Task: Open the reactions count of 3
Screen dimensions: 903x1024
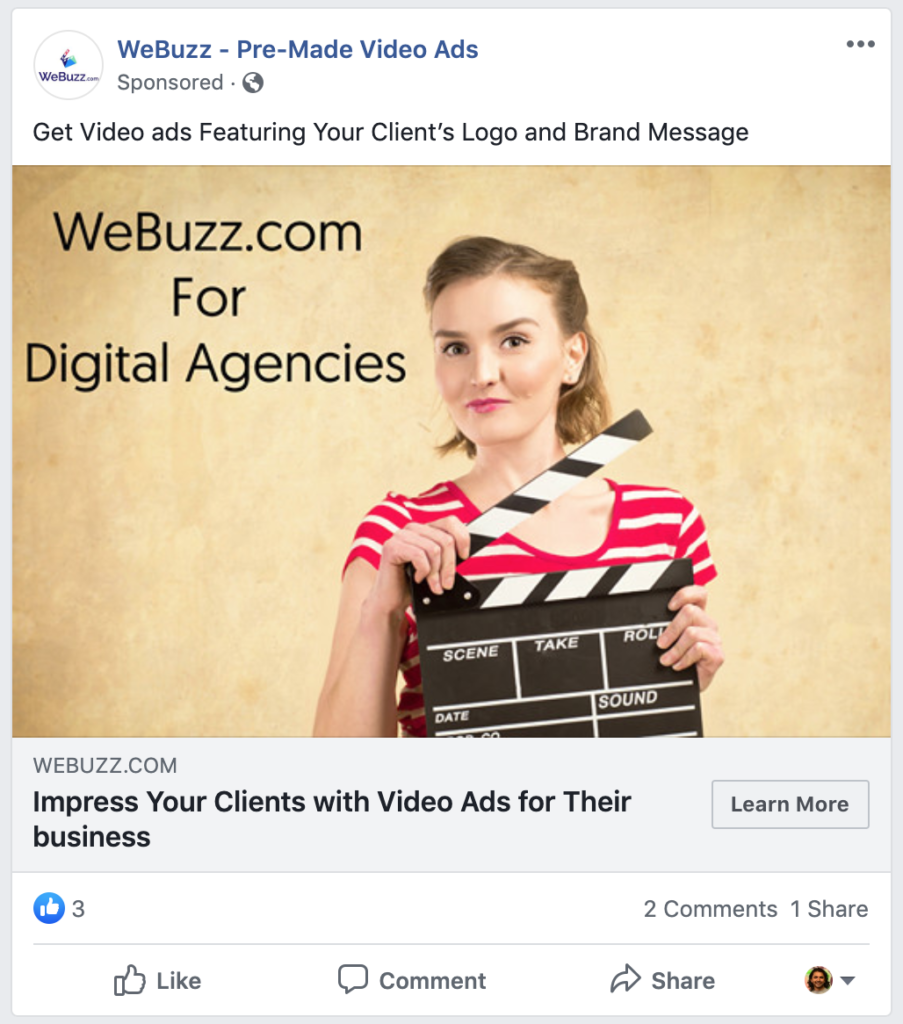Action: 78,908
